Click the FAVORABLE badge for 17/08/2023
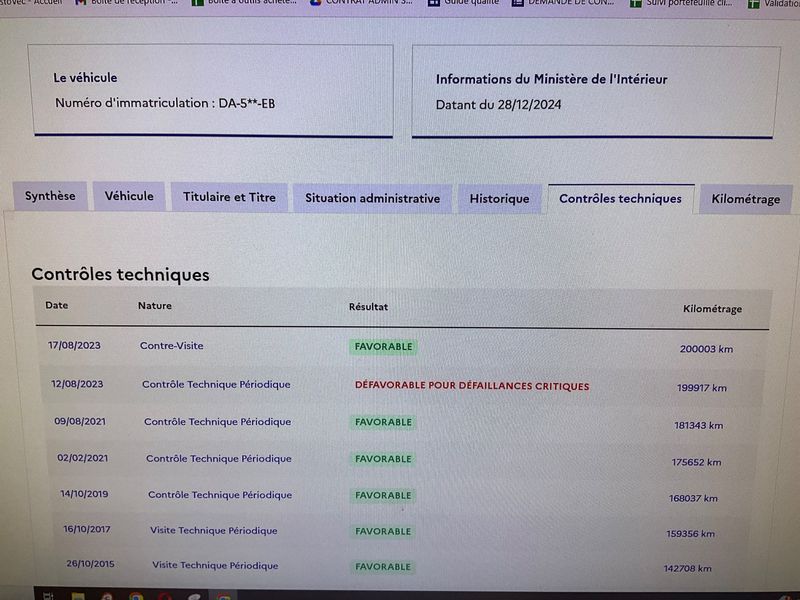 coord(383,347)
